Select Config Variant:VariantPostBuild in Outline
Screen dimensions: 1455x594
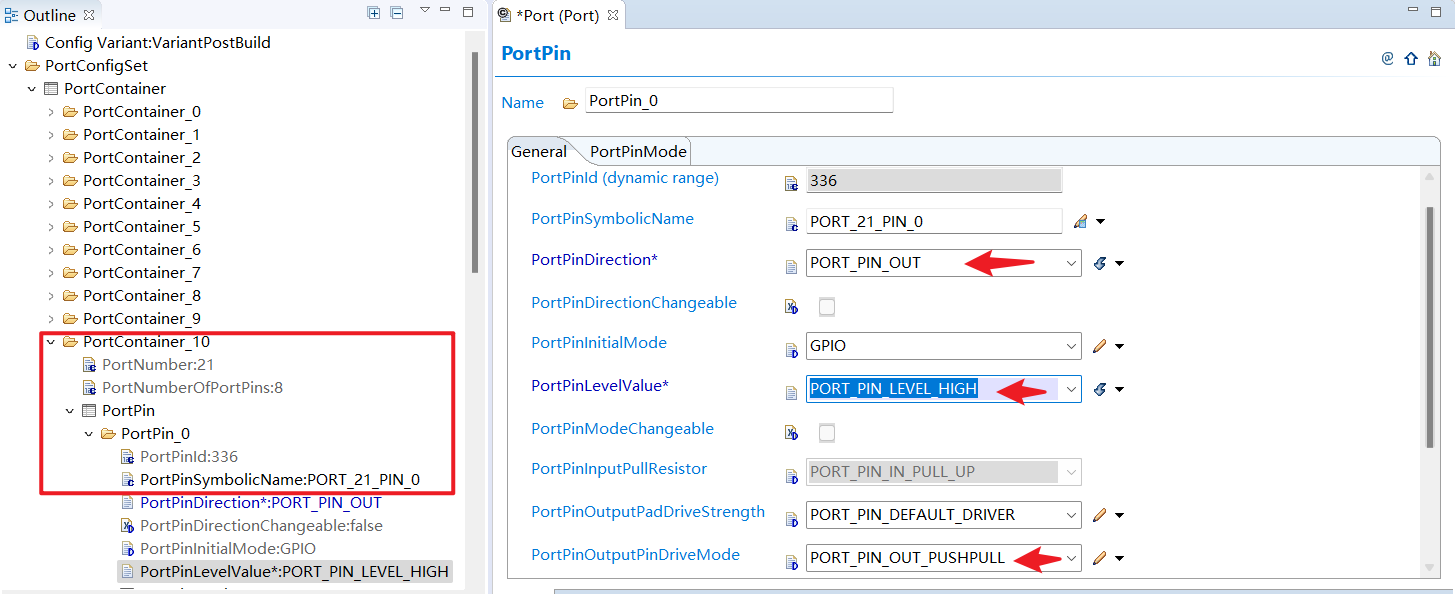(x=158, y=43)
